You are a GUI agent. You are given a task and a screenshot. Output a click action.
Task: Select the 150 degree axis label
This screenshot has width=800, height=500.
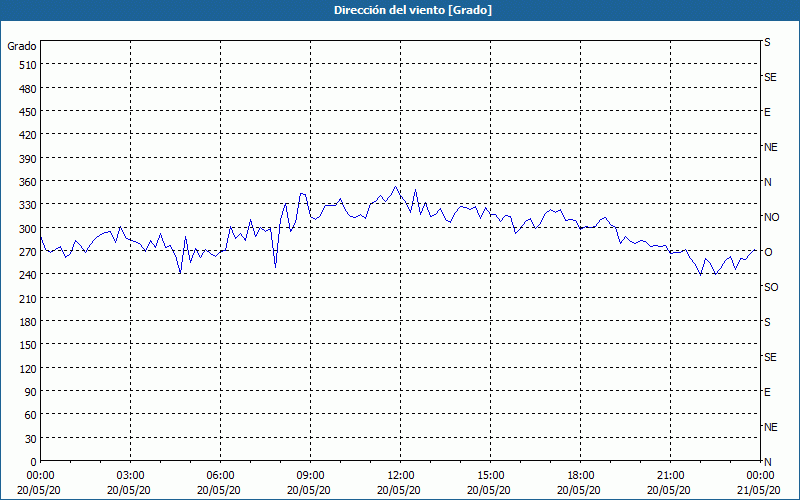(28, 346)
